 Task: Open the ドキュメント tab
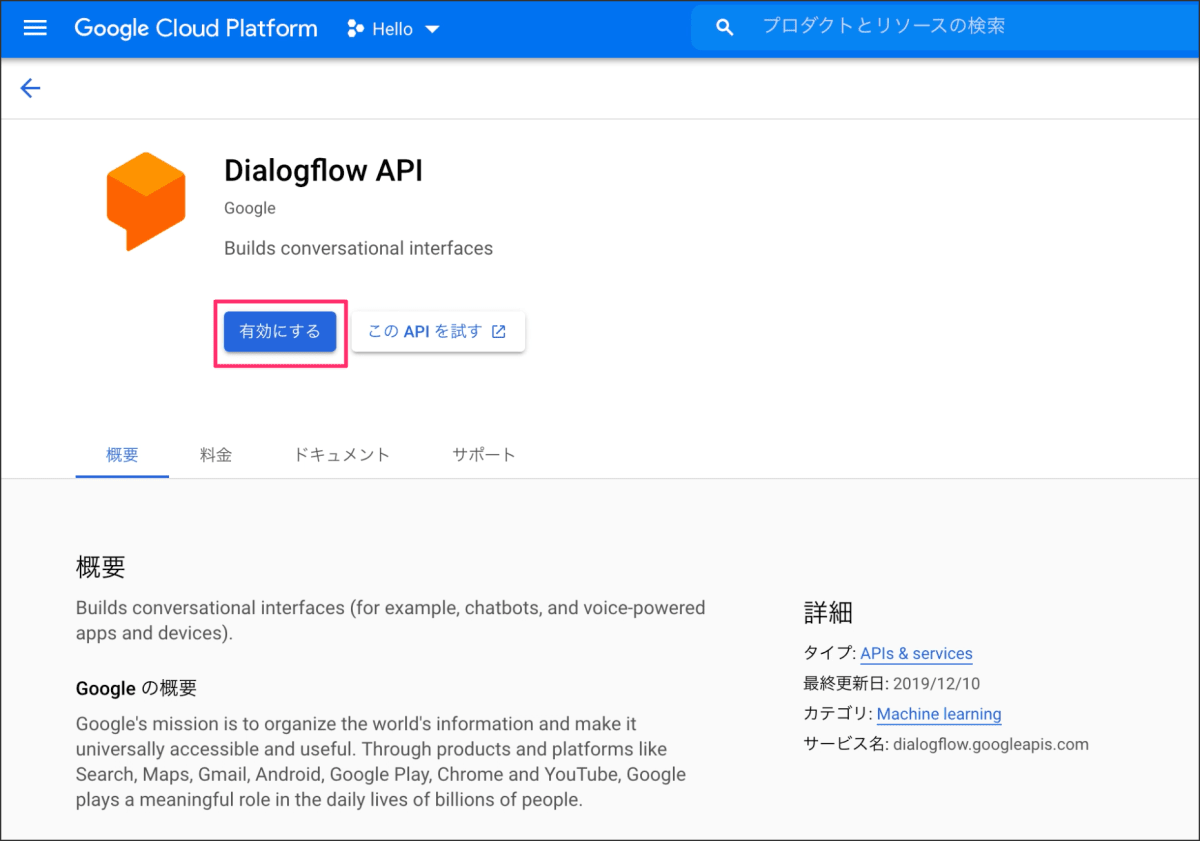[342, 455]
